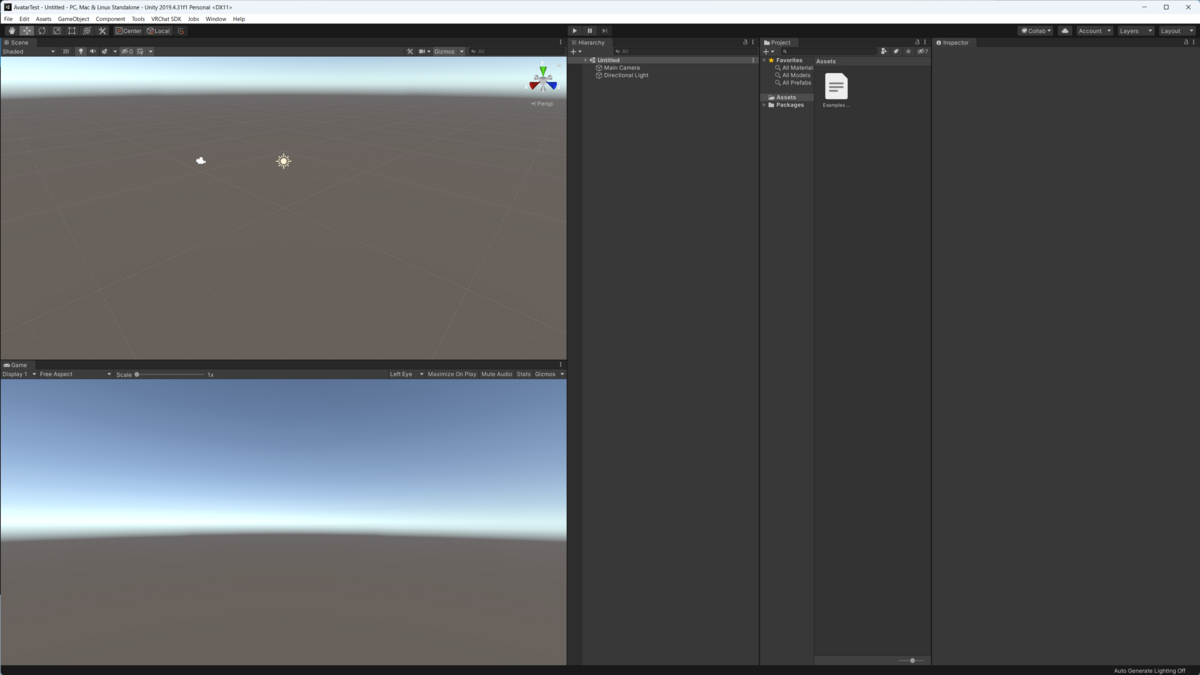Open Scene camera settings icon
Image resolution: width=1200 pixels, height=675 pixels.
click(422, 51)
